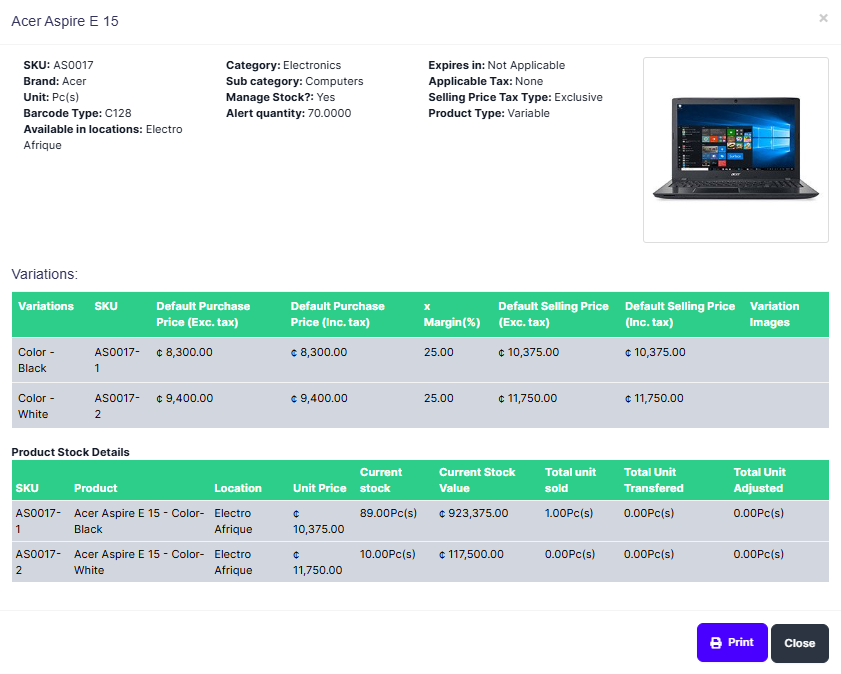This screenshot has width=841, height=674.
Task: Click the total sold value '1.00Pc(s)'
Action: 569,513
